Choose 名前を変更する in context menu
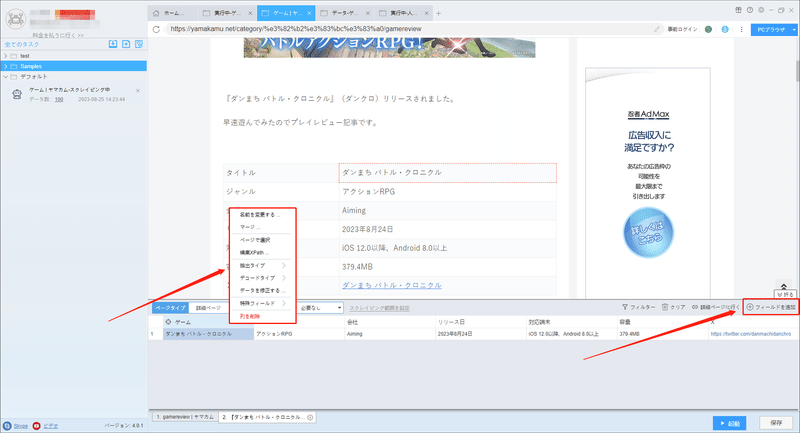This screenshot has height=433, width=800. (262, 215)
